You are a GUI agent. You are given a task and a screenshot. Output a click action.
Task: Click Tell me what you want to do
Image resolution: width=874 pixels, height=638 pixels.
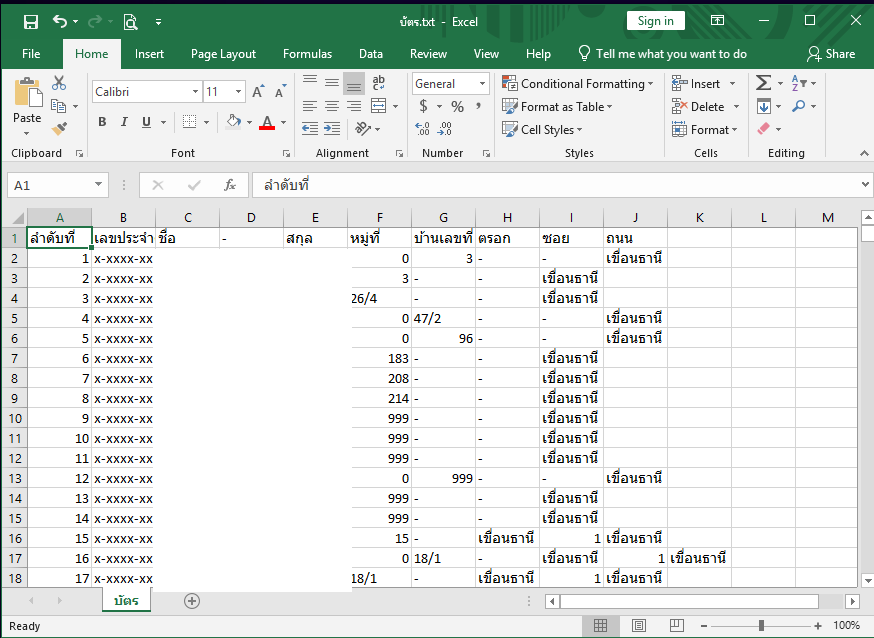tap(662, 54)
